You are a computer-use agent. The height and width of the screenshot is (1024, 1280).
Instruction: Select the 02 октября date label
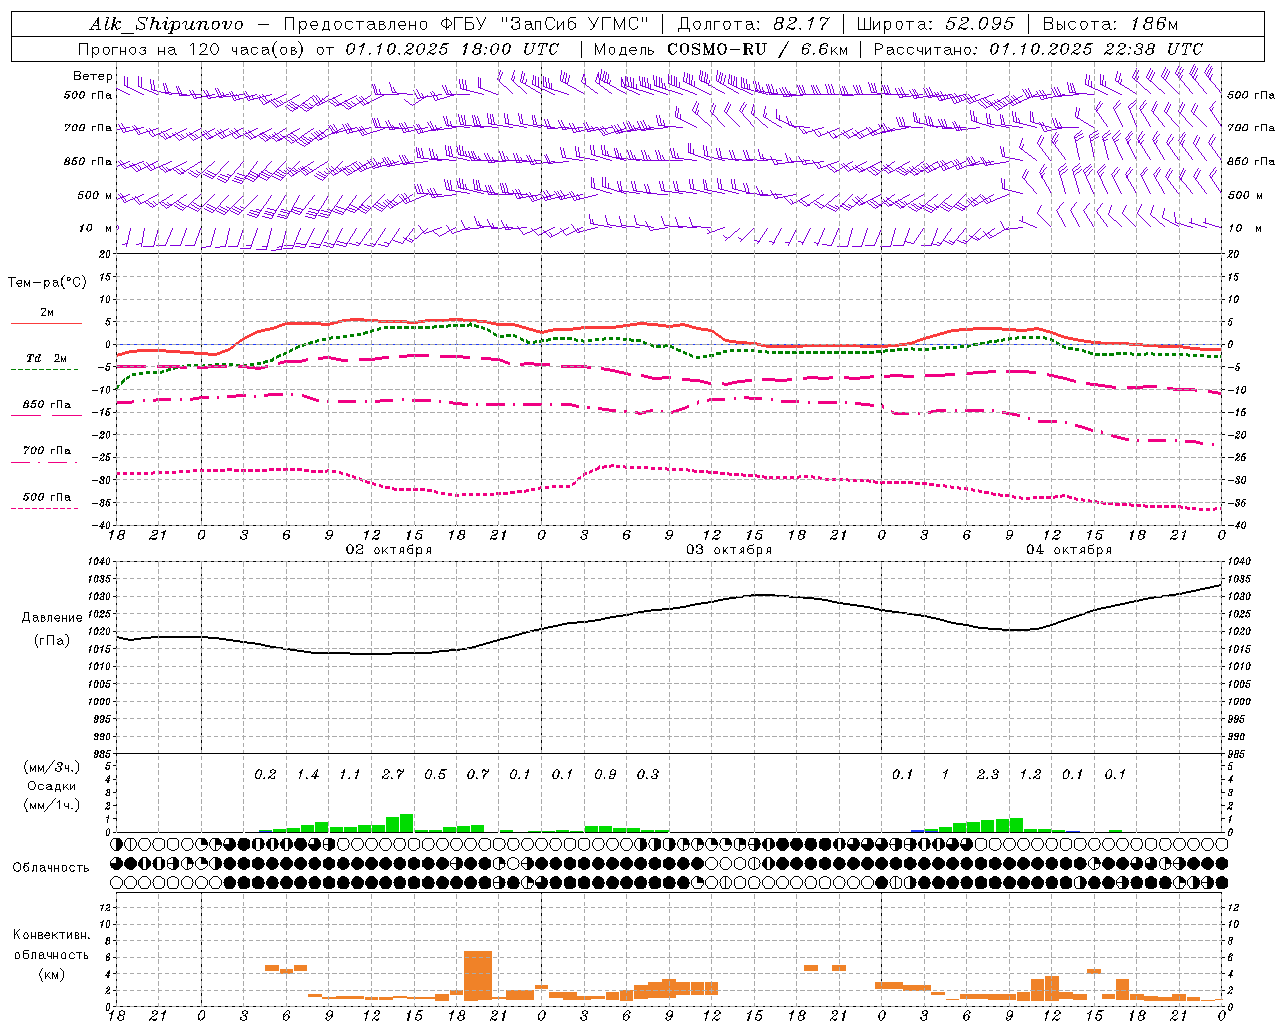[x=388, y=550]
